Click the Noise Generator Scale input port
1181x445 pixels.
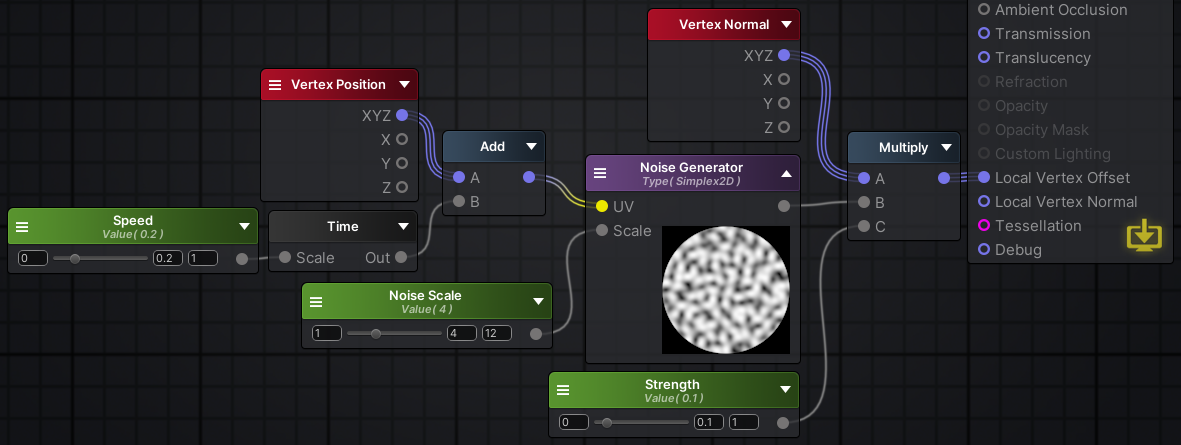(x=602, y=230)
